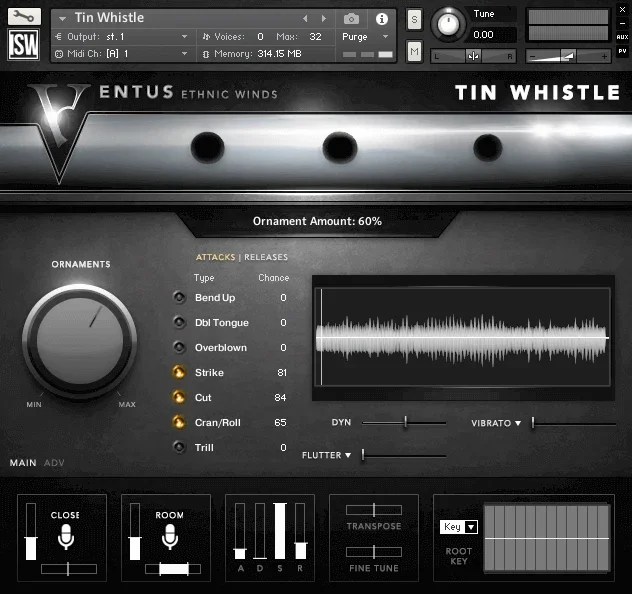
Task: Adjust the Vibrato slider
Action: click(x=574, y=423)
